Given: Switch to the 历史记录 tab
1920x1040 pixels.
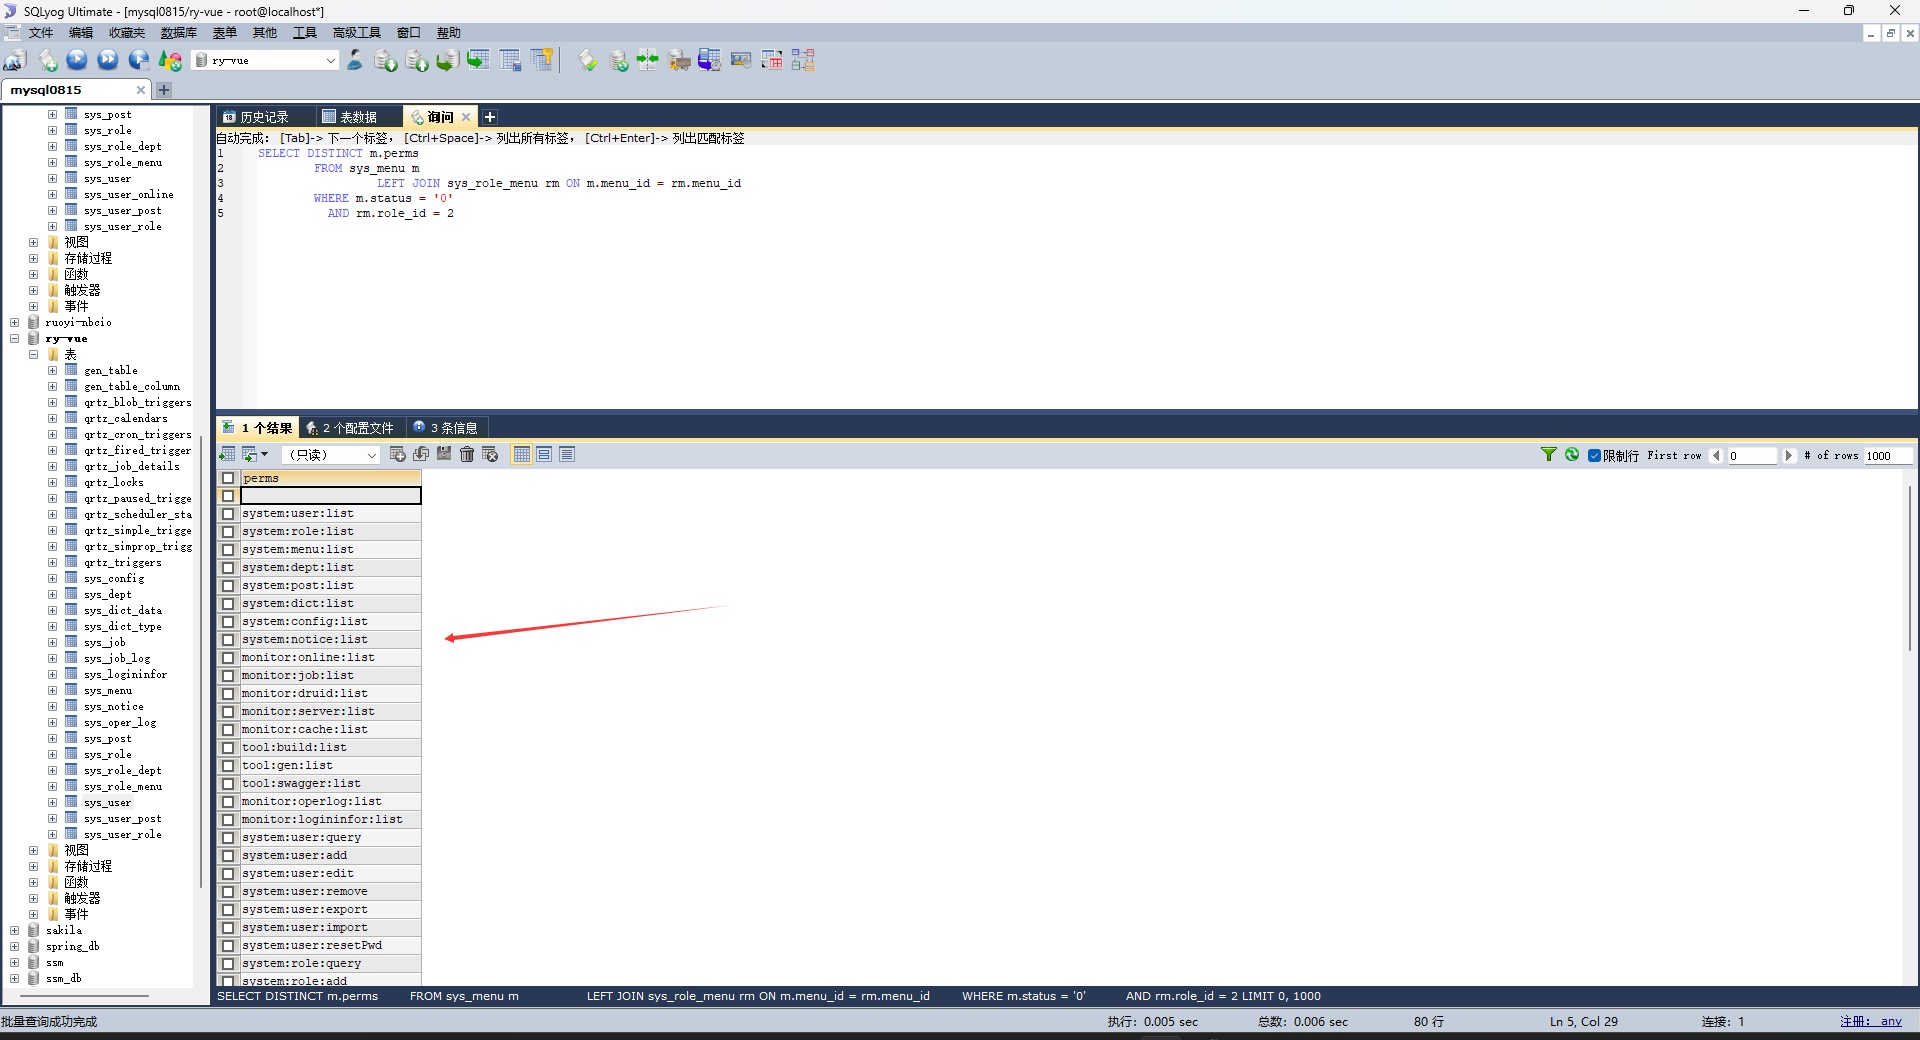Looking at the screenshot, I should (x=265, y=117).
